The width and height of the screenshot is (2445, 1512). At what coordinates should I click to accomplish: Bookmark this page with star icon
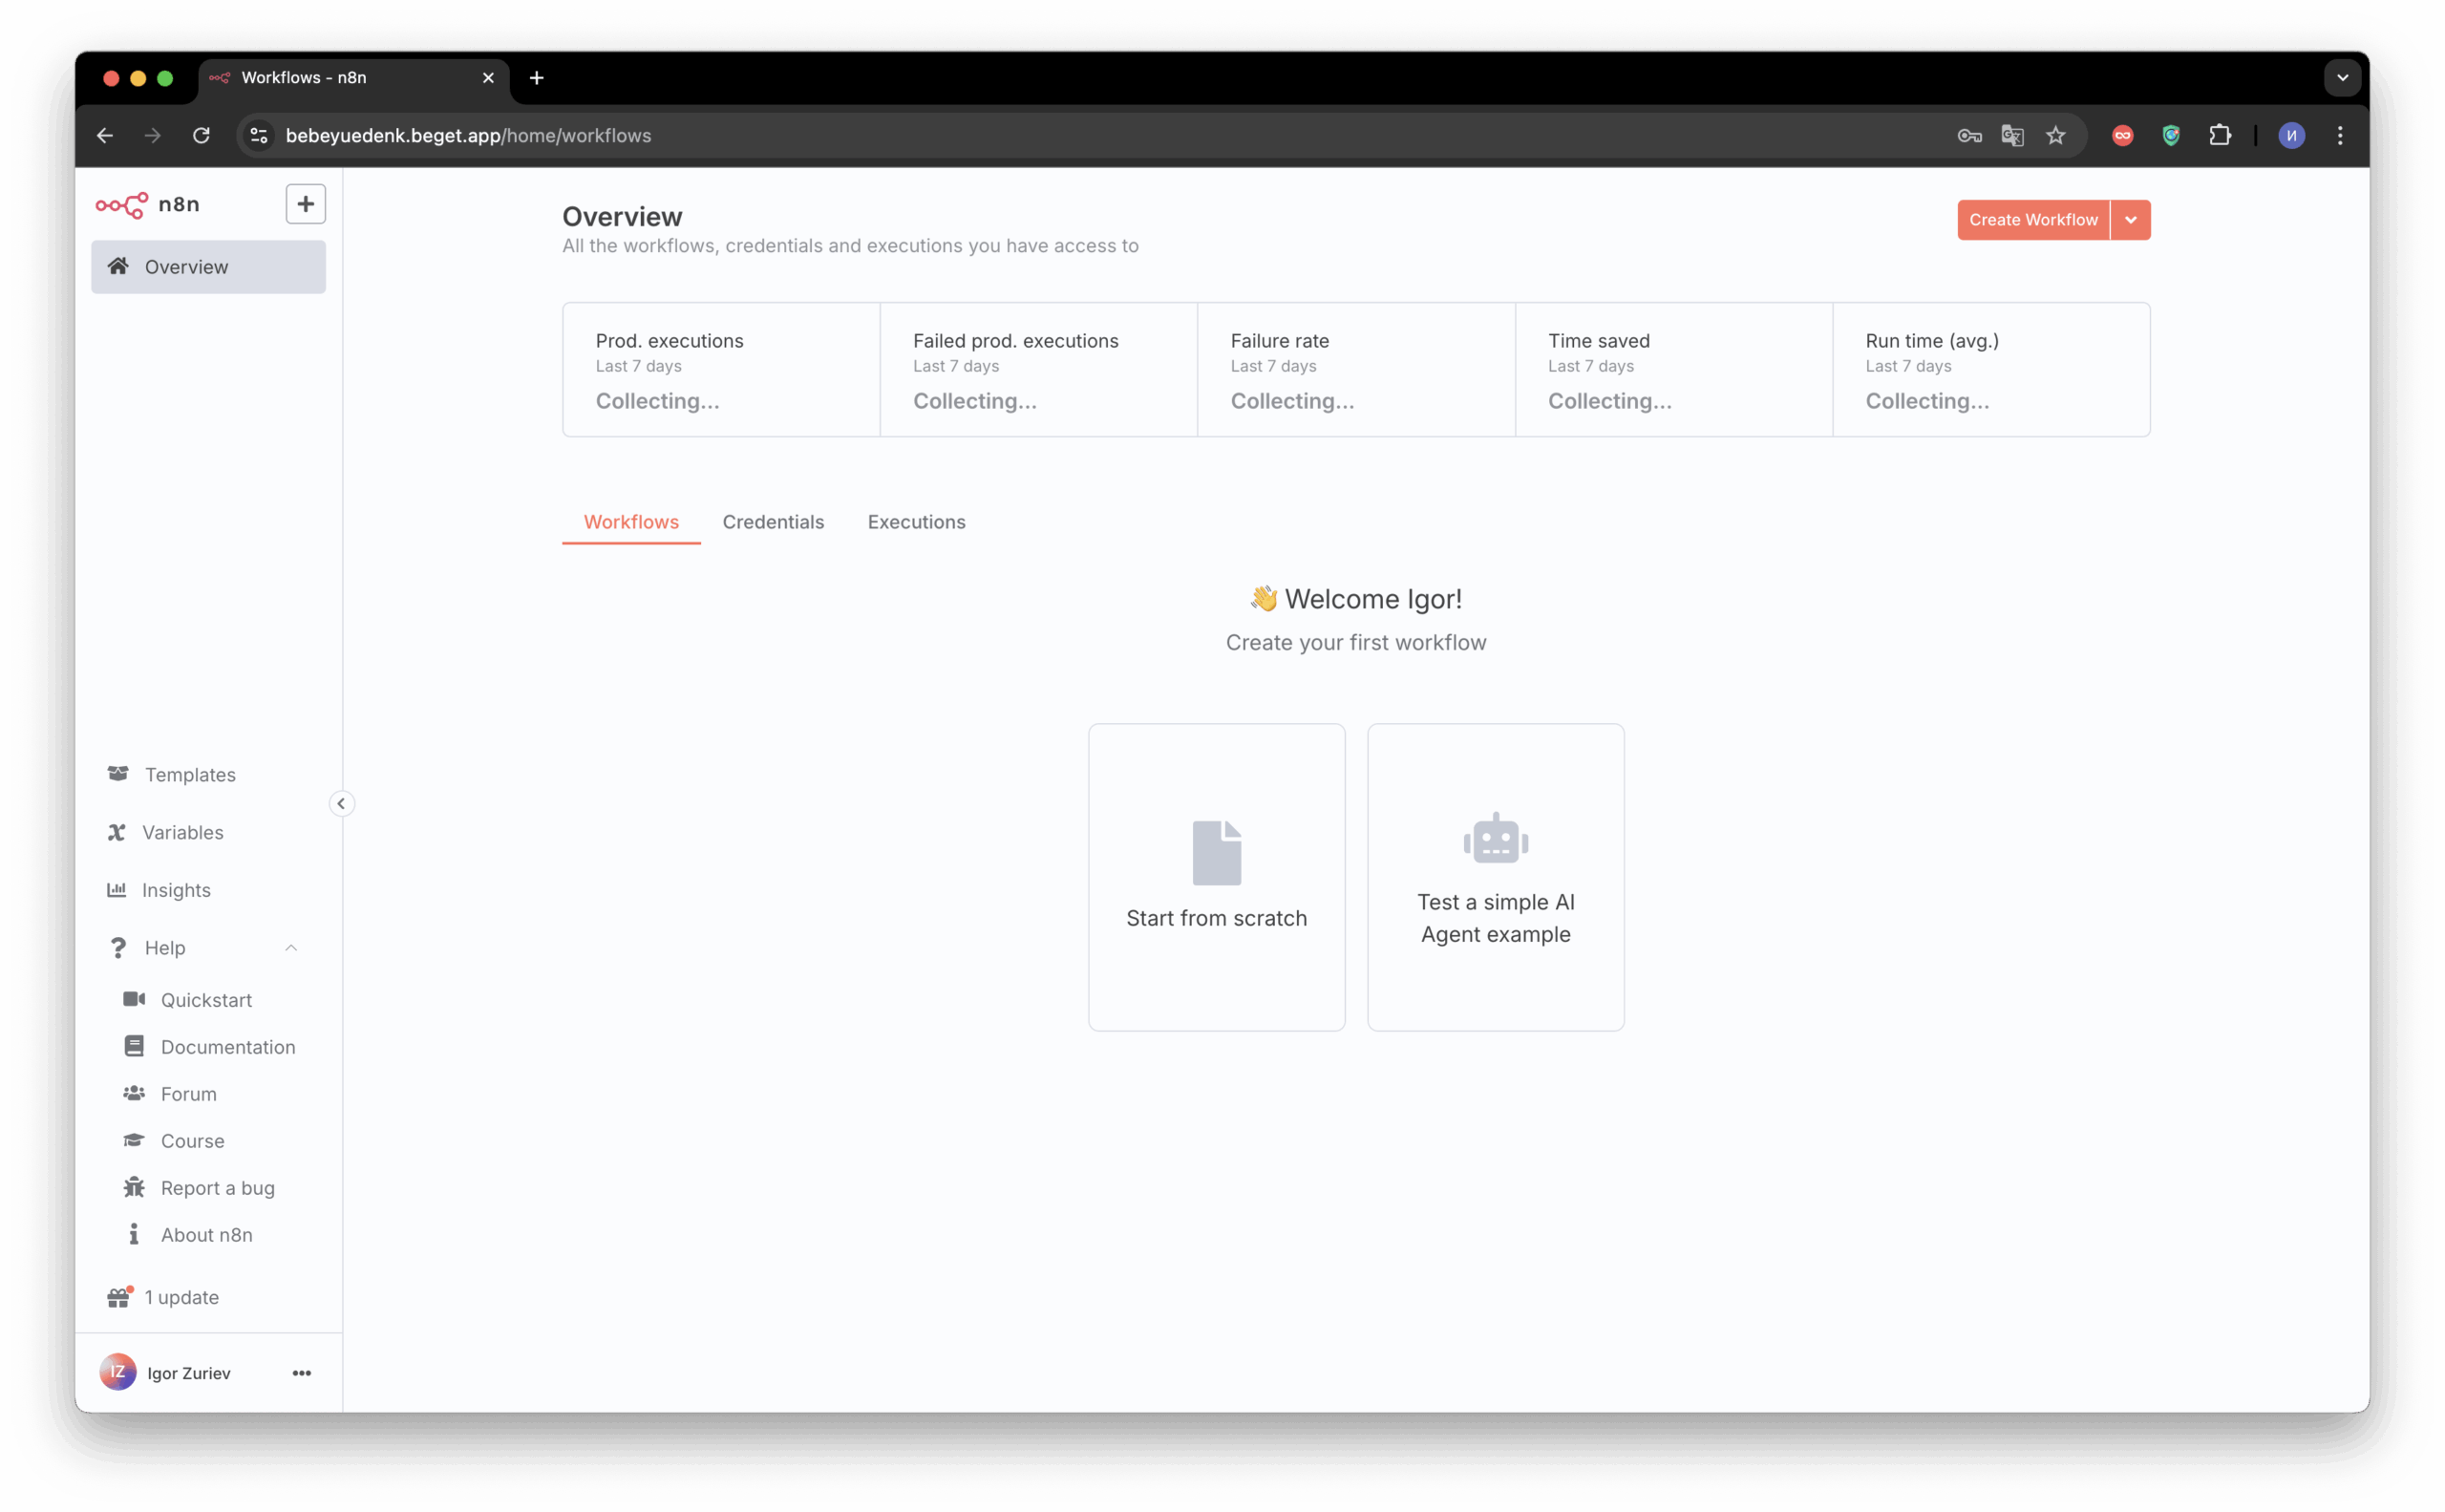click(2055, 136)
